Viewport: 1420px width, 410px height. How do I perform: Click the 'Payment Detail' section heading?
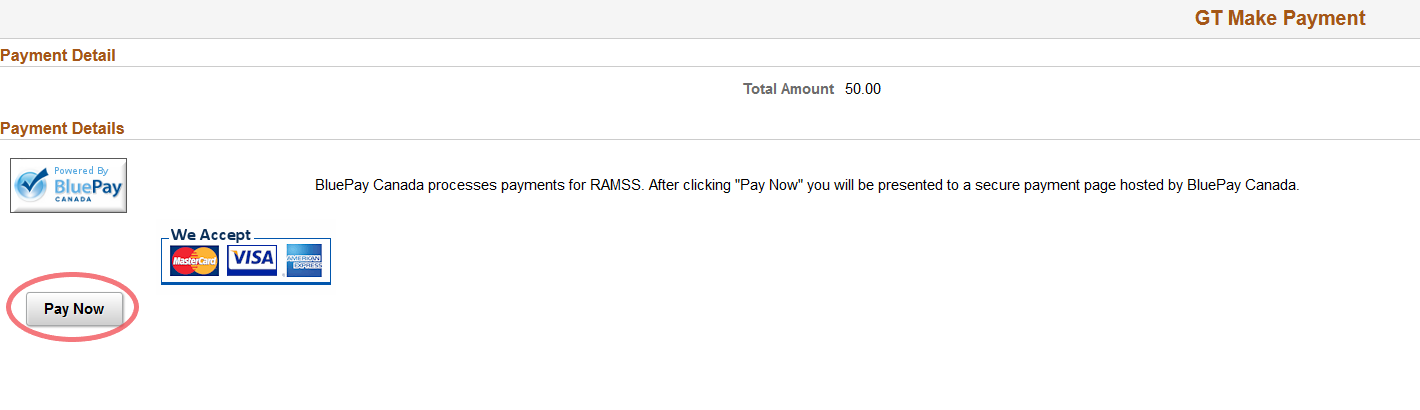coord(58,55)
